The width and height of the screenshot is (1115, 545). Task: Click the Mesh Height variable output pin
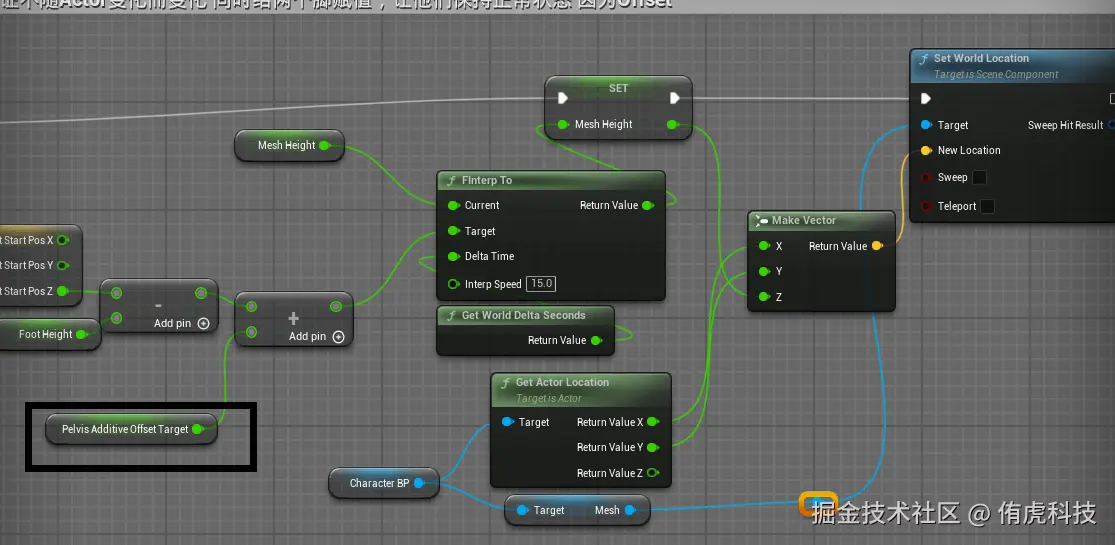[x=325, y=145]
